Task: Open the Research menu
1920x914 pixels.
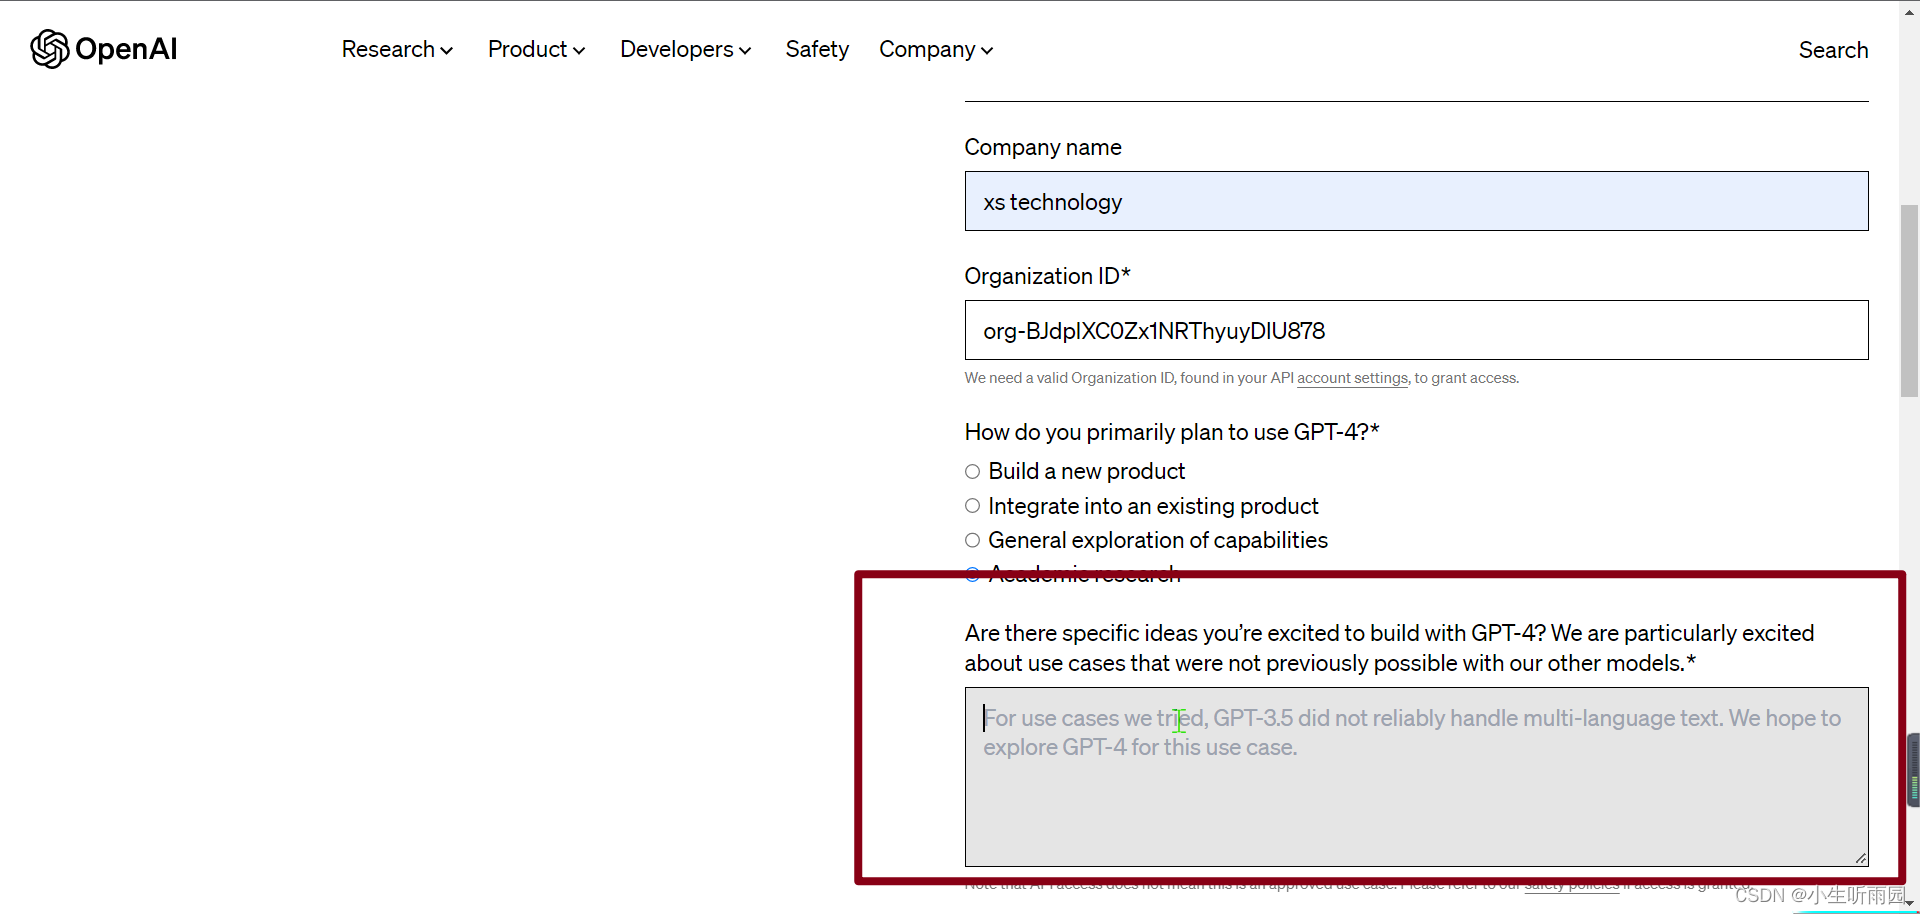Action: coord(397,49)
